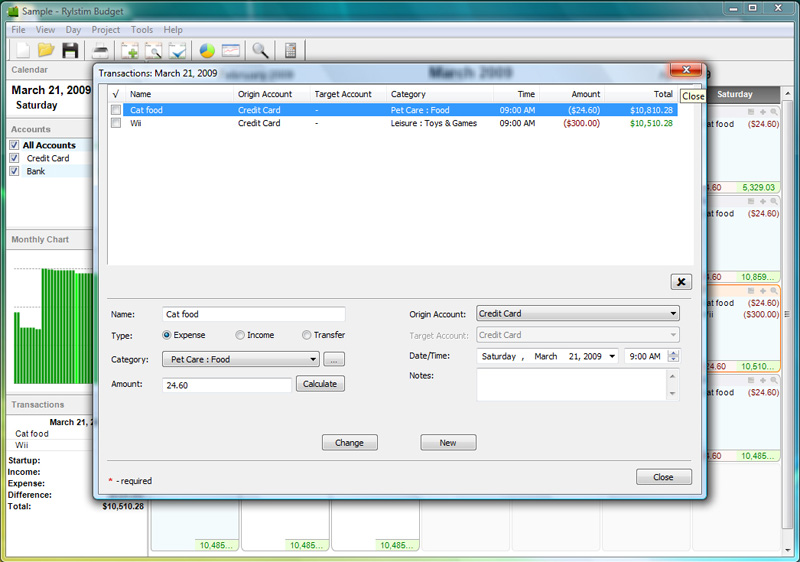The height and width of the screenshot is (562, 800).
Task: Click the plus icon in the 10,859 Saturday cell
Action: pyautogui.click(x=762, y=201)
